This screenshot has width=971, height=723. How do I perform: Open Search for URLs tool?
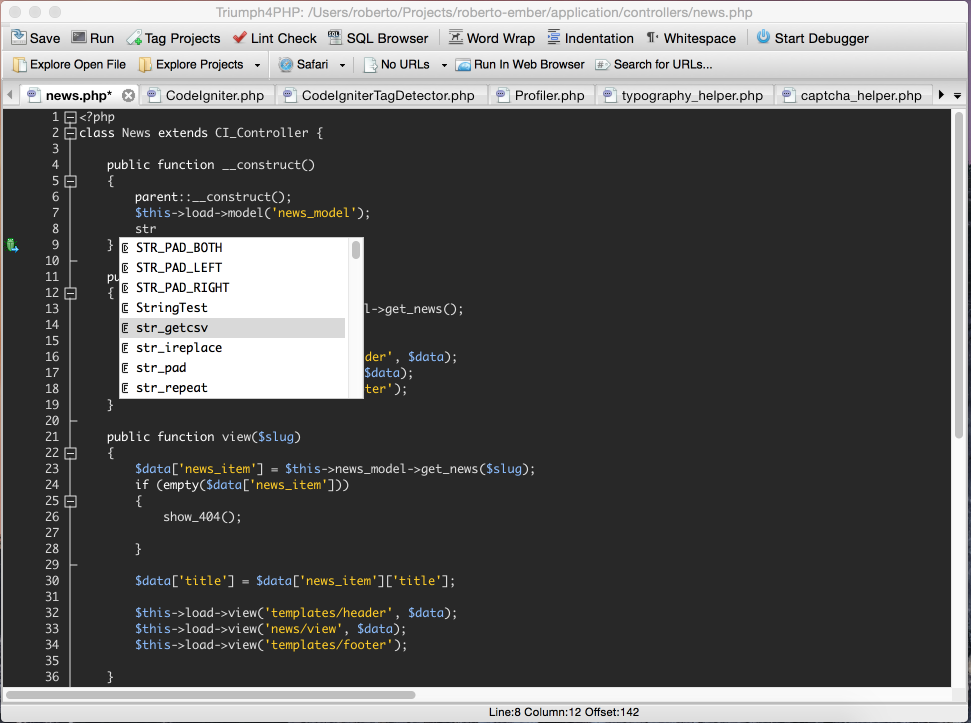[x=653, y=65]
